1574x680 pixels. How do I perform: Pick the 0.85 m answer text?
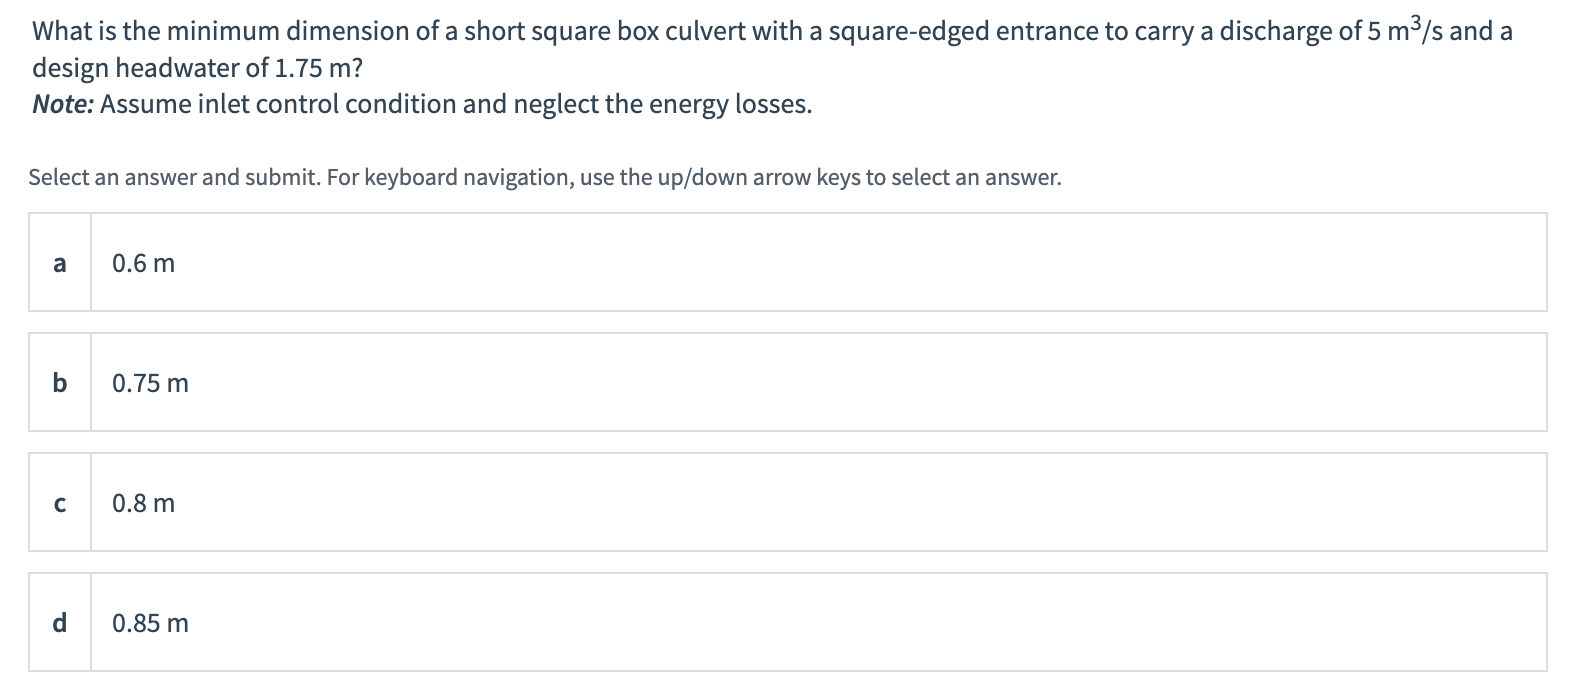150,624
